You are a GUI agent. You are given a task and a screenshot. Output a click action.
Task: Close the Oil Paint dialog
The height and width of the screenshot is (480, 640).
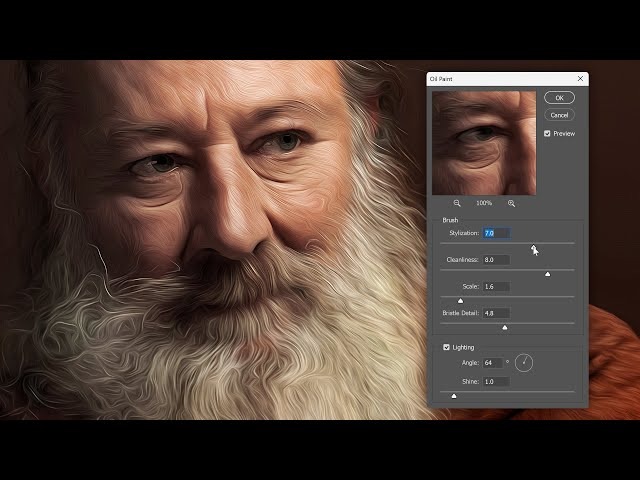(x=580, y=78)
